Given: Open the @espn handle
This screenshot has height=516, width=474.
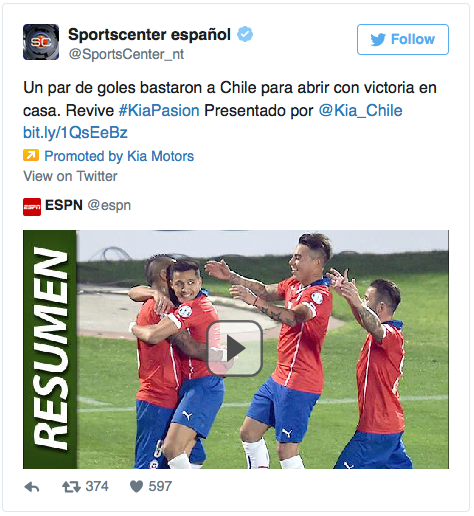Looking at the screenshot, I should [x=109, y=205].
